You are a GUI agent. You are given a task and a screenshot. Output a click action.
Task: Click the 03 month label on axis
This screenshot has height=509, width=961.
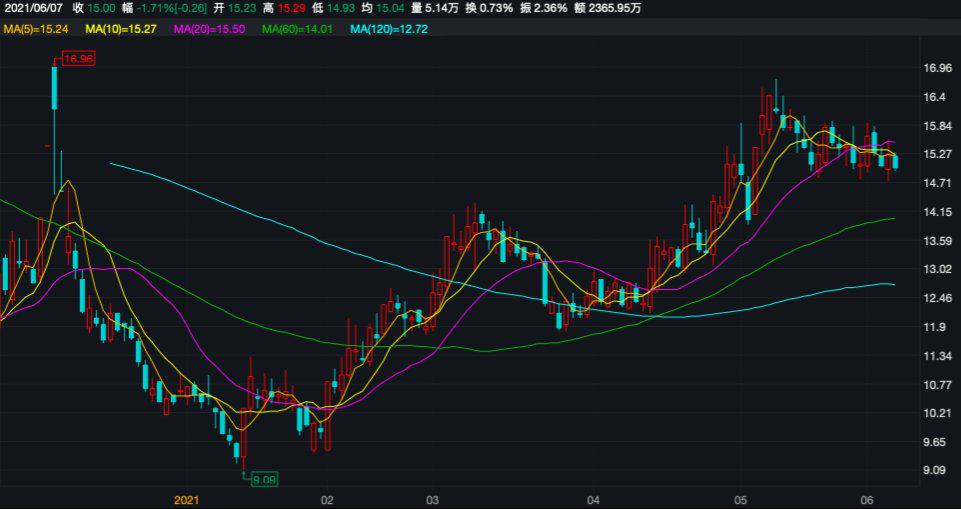pos(433,500)
